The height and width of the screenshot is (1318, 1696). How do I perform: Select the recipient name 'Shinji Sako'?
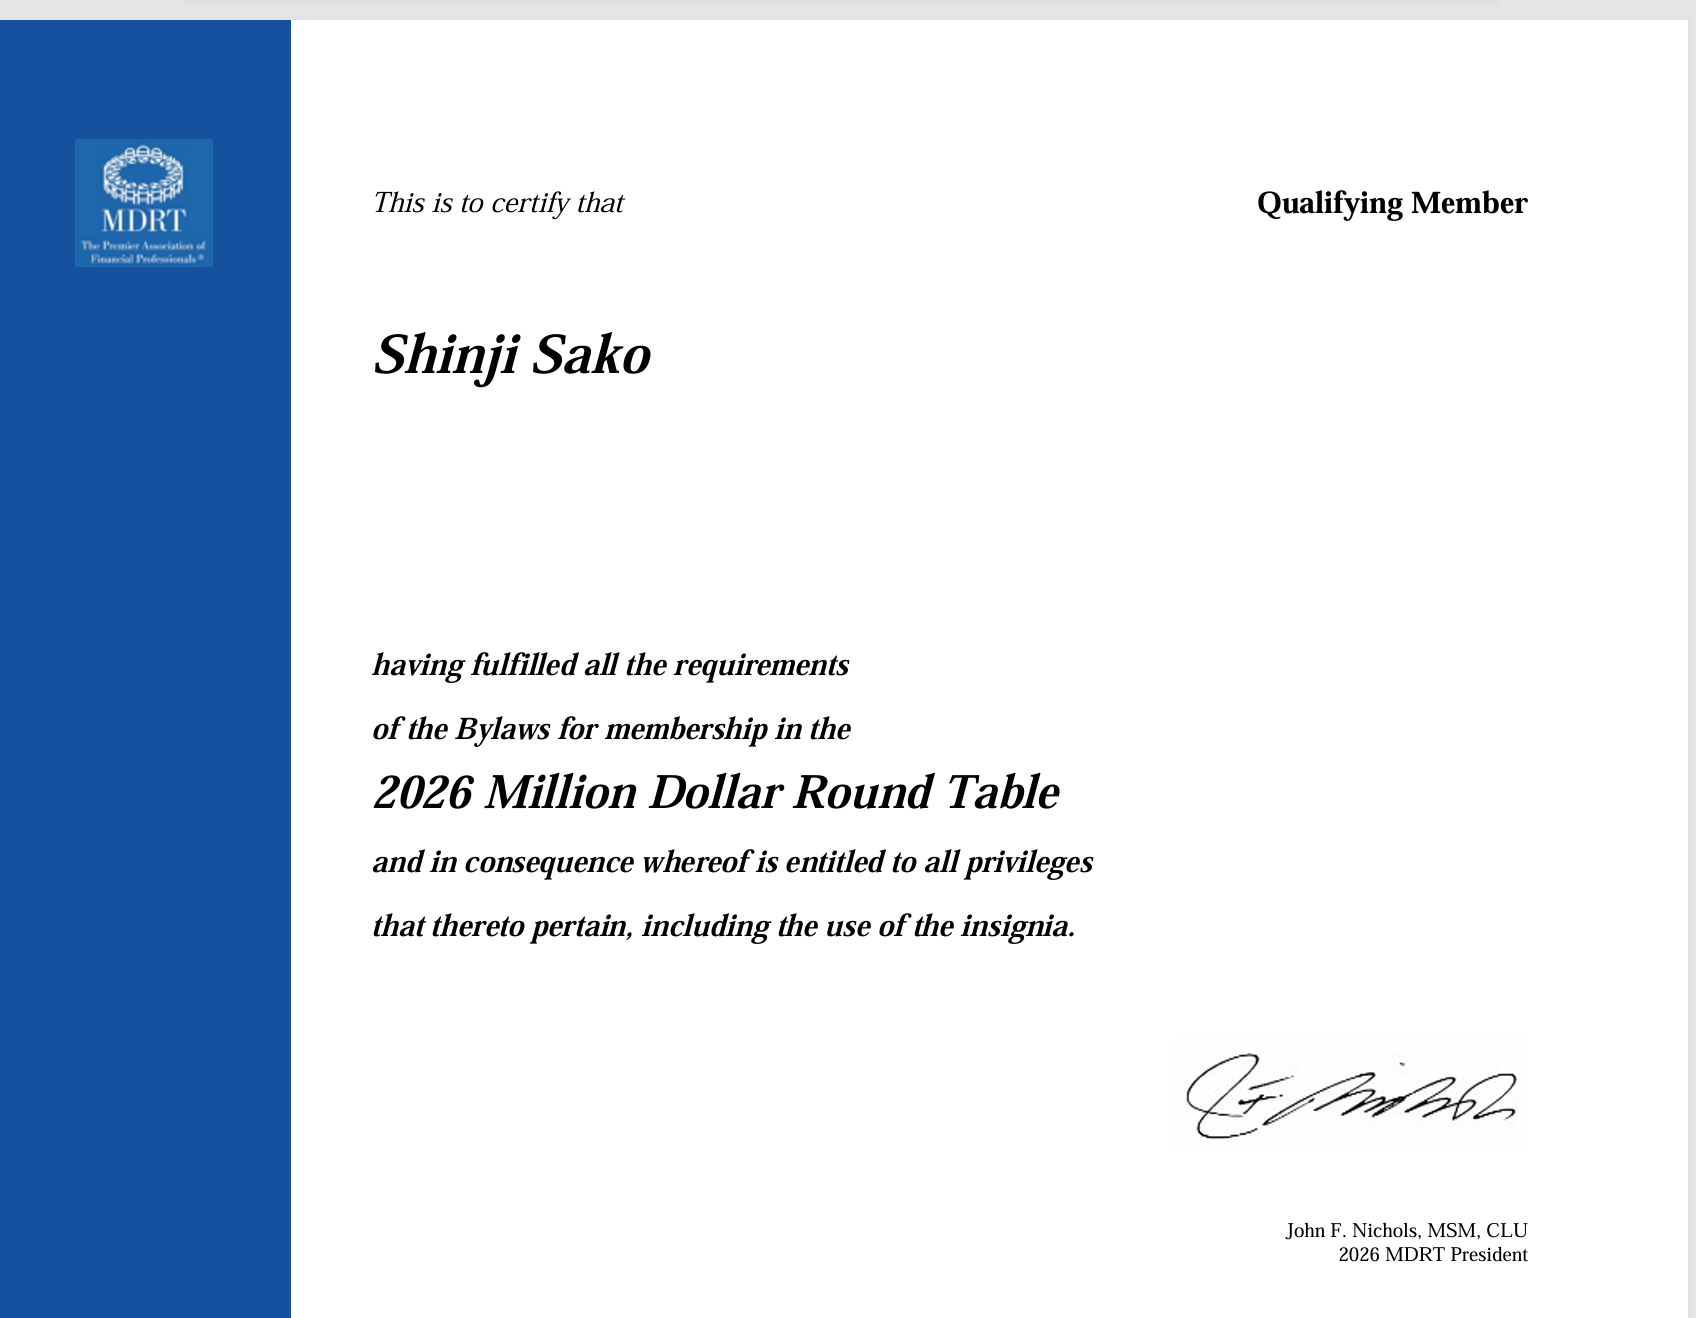[511, 355]
